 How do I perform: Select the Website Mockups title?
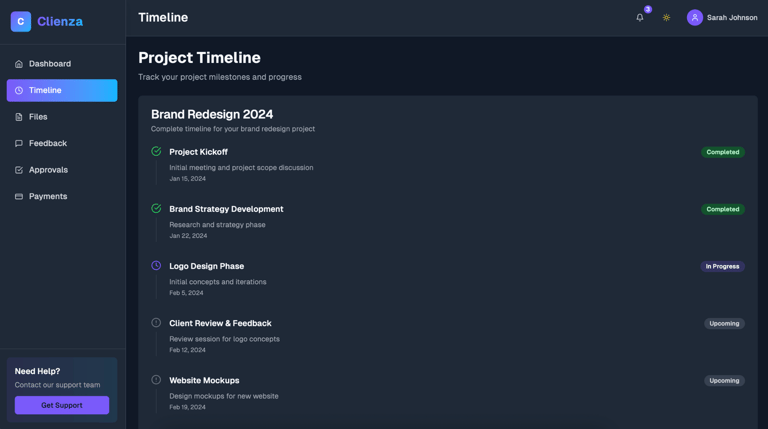[204, 381]
